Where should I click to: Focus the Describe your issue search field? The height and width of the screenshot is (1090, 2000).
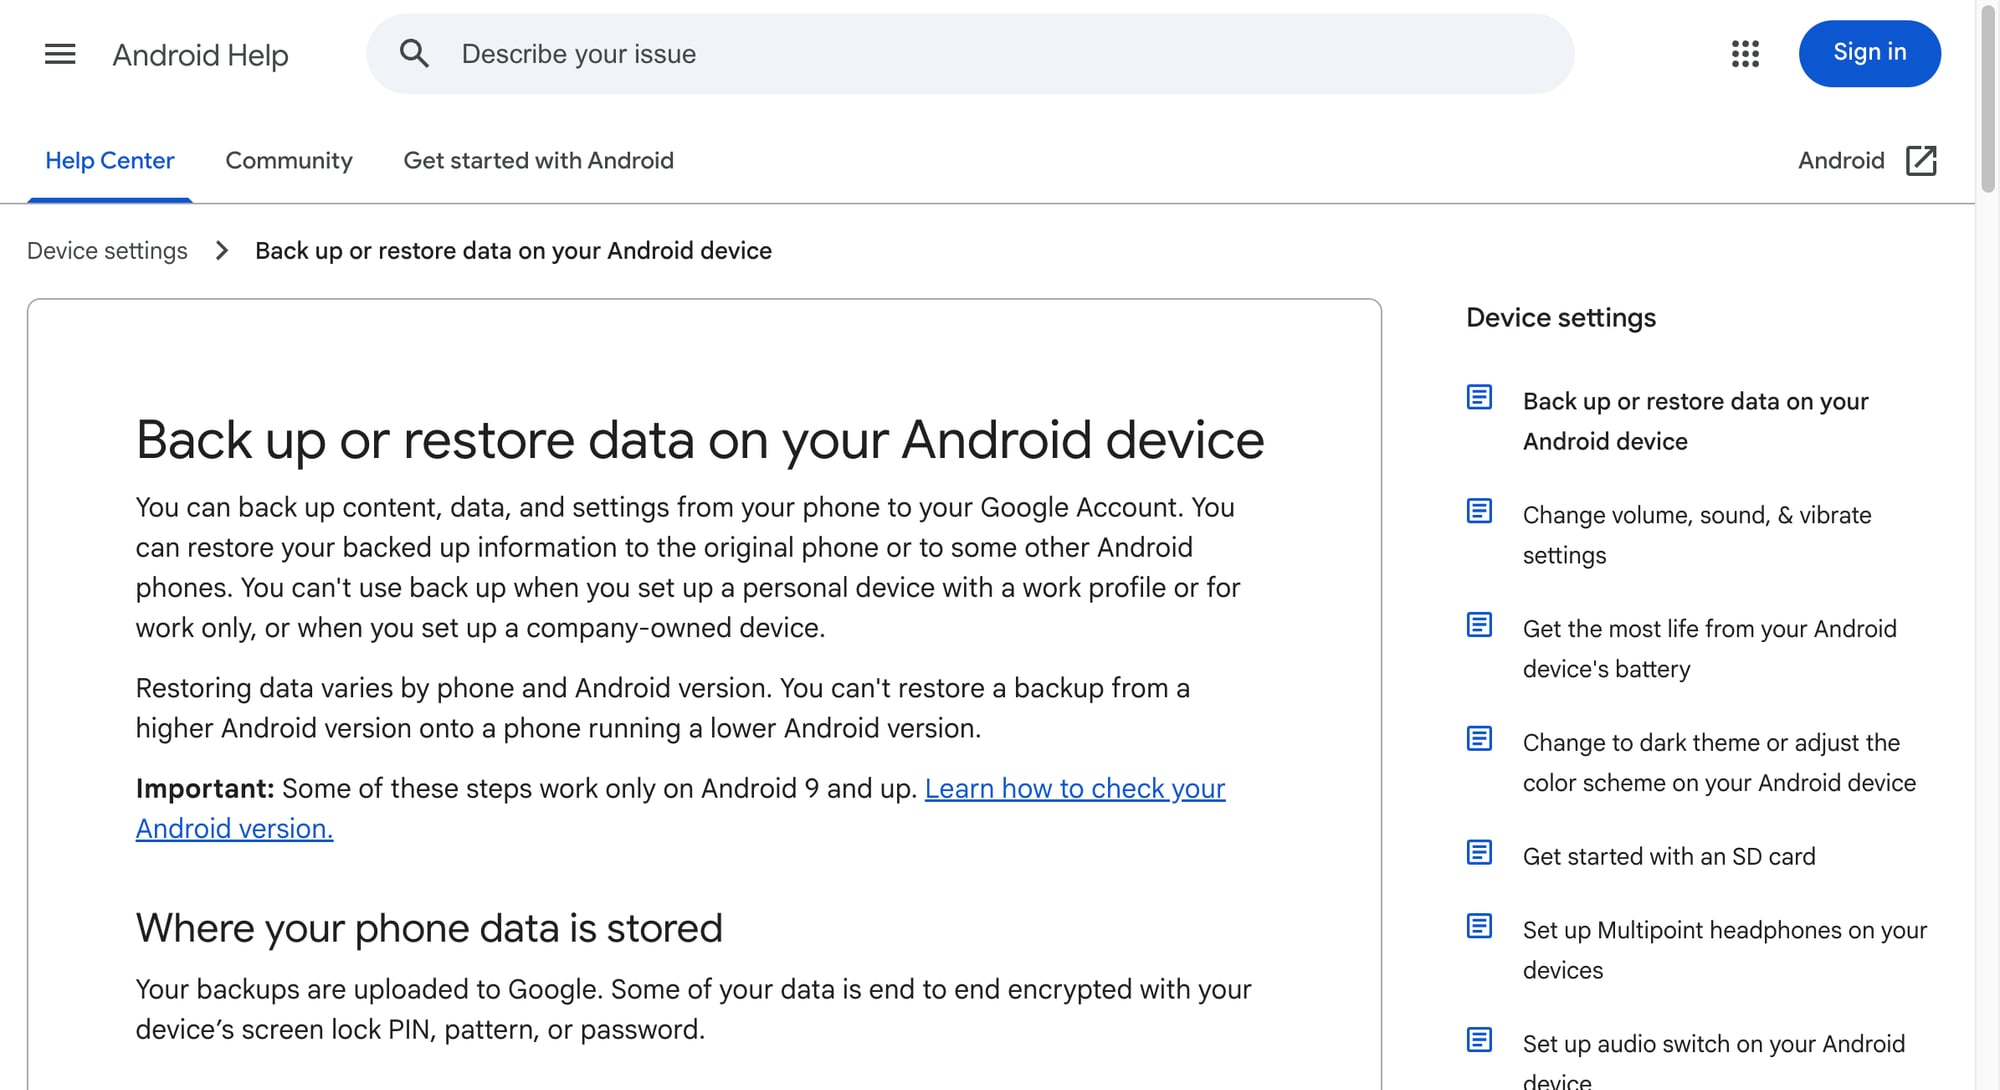970,54
